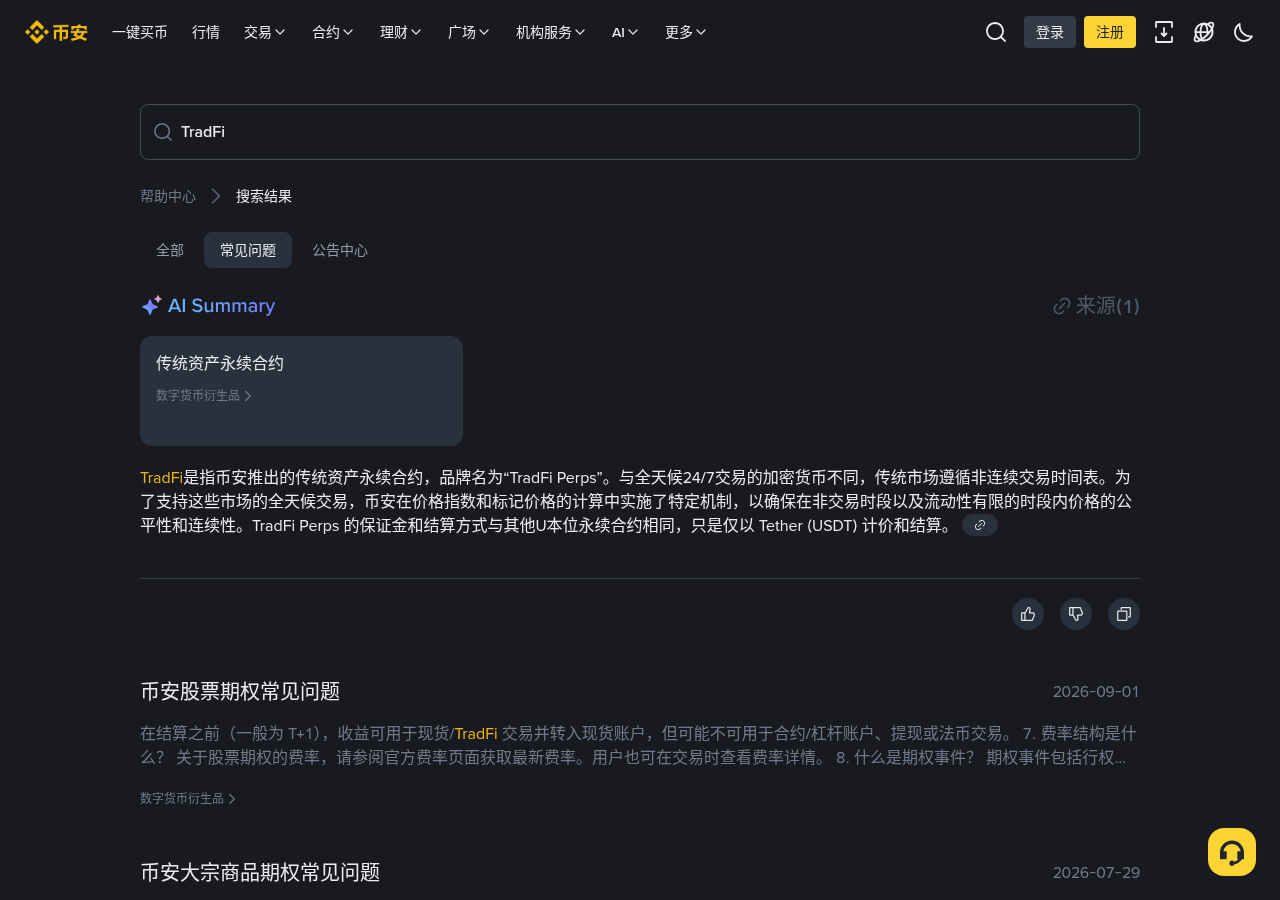Expand the 理财 dropdown menu
Viewport: 1280px width, 900px height.
tap(401, 32)
